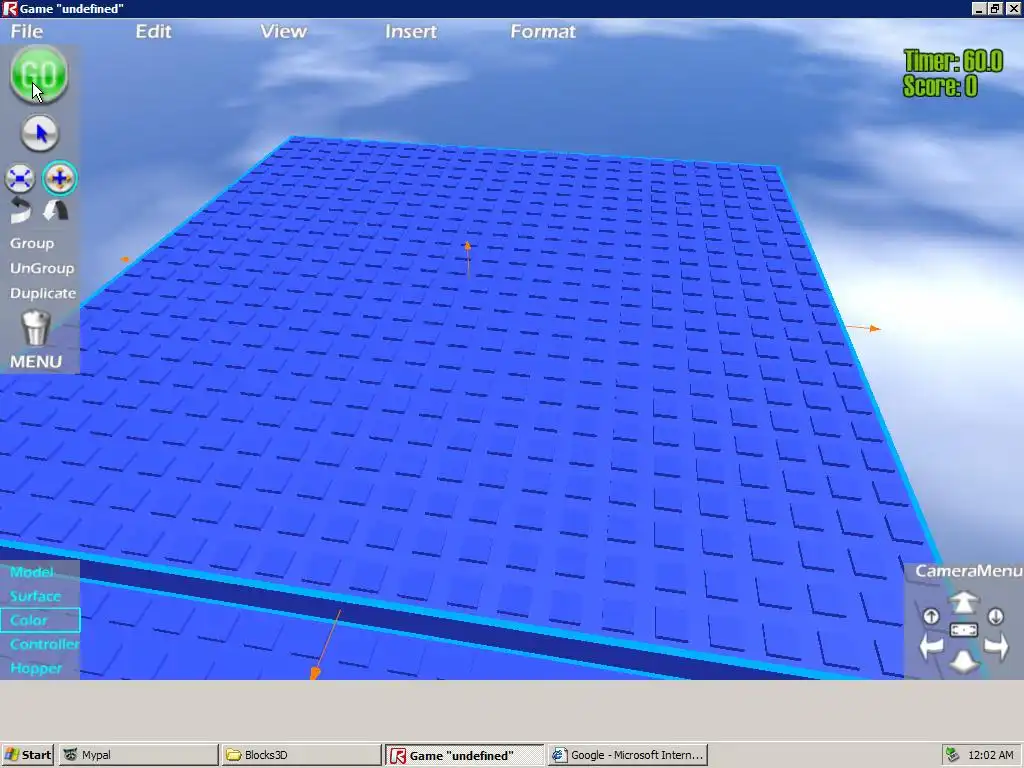
Task: Click the orange downward drag handle near bottom
Action: pos(325,645)
